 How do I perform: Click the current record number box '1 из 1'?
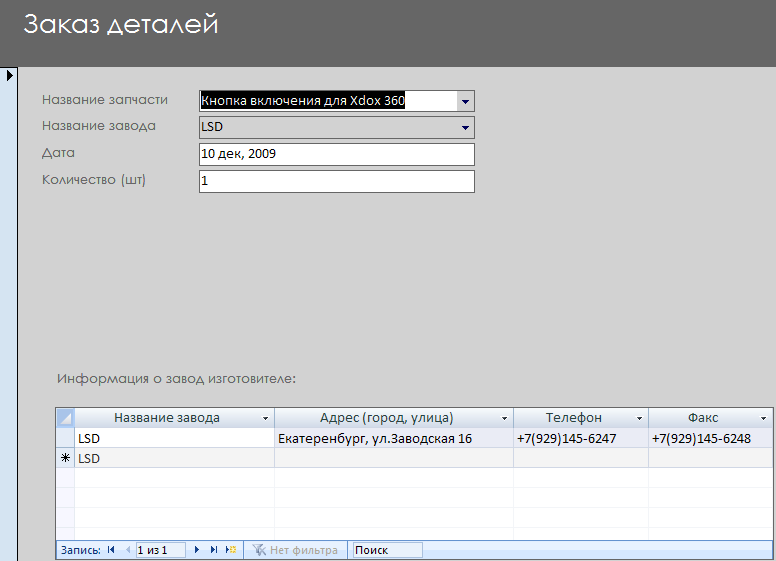pyautogui.click(x=161, y=550)
